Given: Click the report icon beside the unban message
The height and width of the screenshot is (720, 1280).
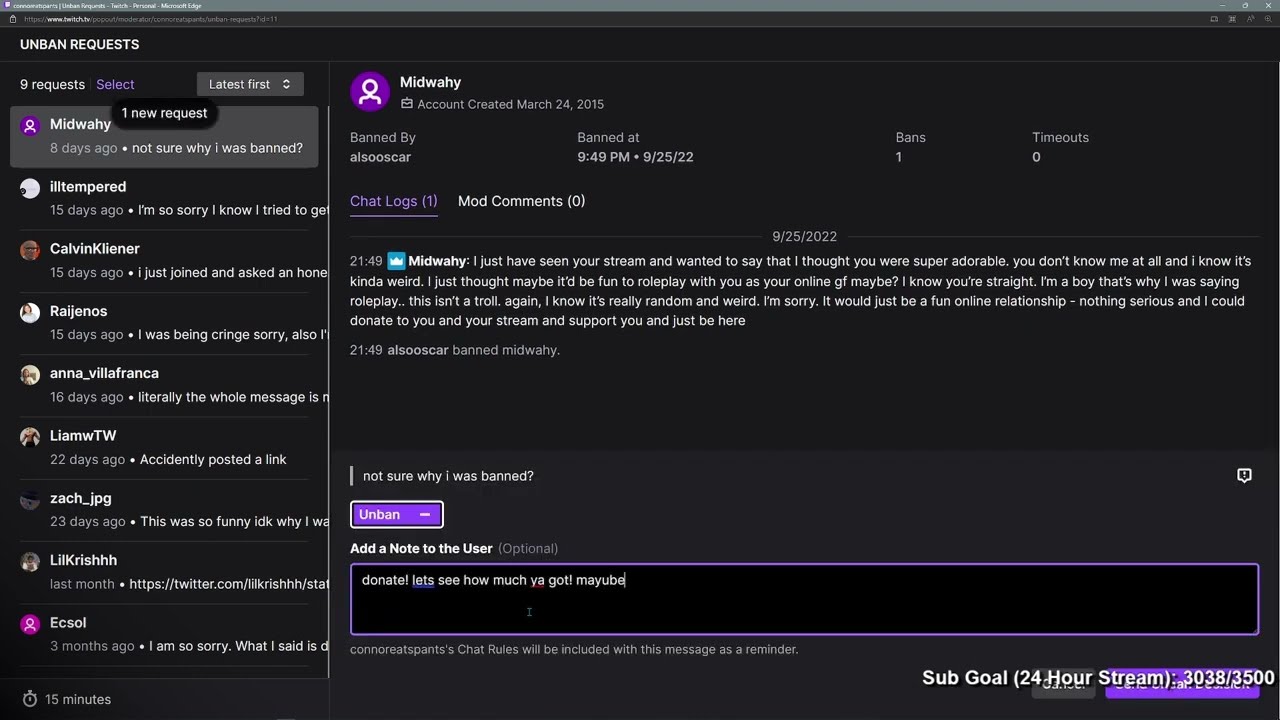Looking at the screenshot, I should pos(1244,476).
